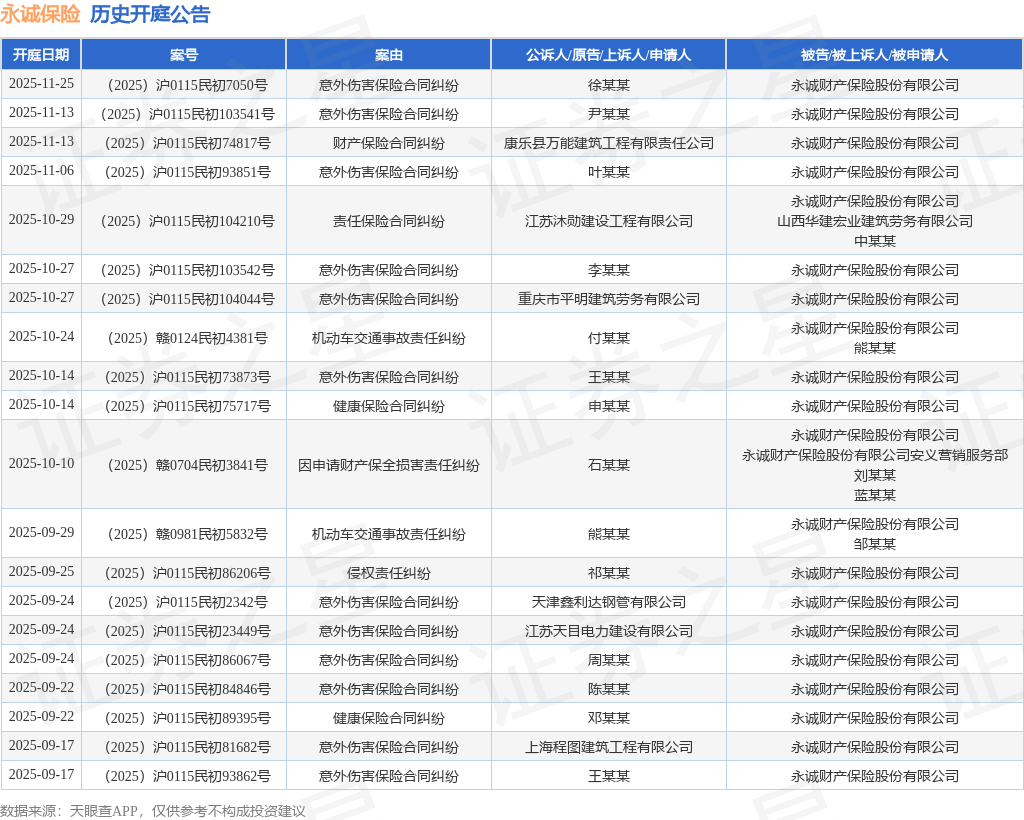The height and width of the screenshot is (820, 1024).
Task: Select the 开庭日期 column header
Action: click(x=41, y=55)
